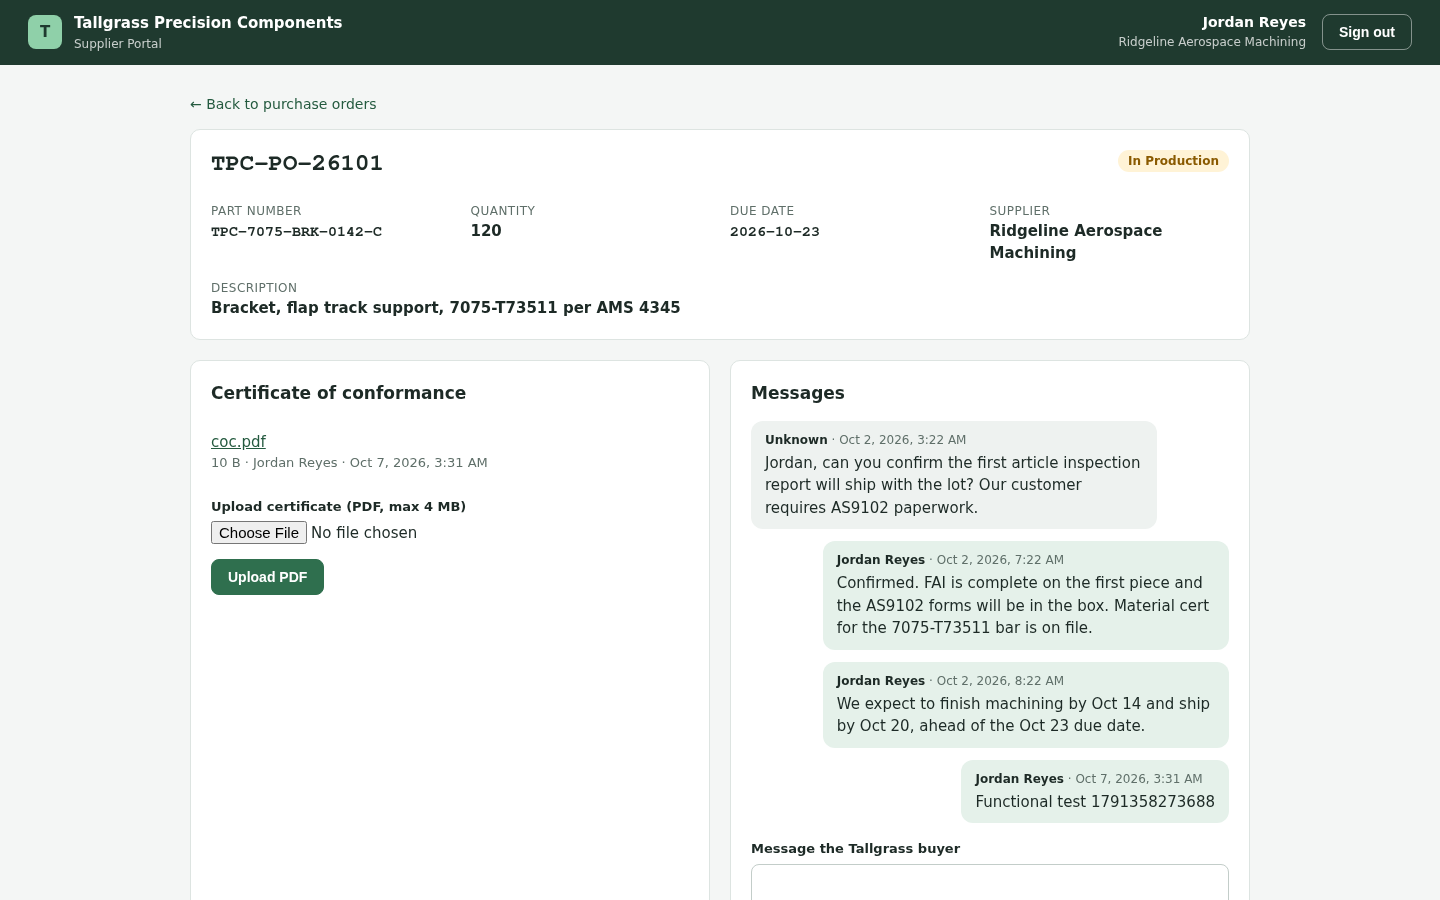The width and height of the screenshot is (1440, 900).
Task: Click the In Production status badge
Action: click(x=1173, y=161)
